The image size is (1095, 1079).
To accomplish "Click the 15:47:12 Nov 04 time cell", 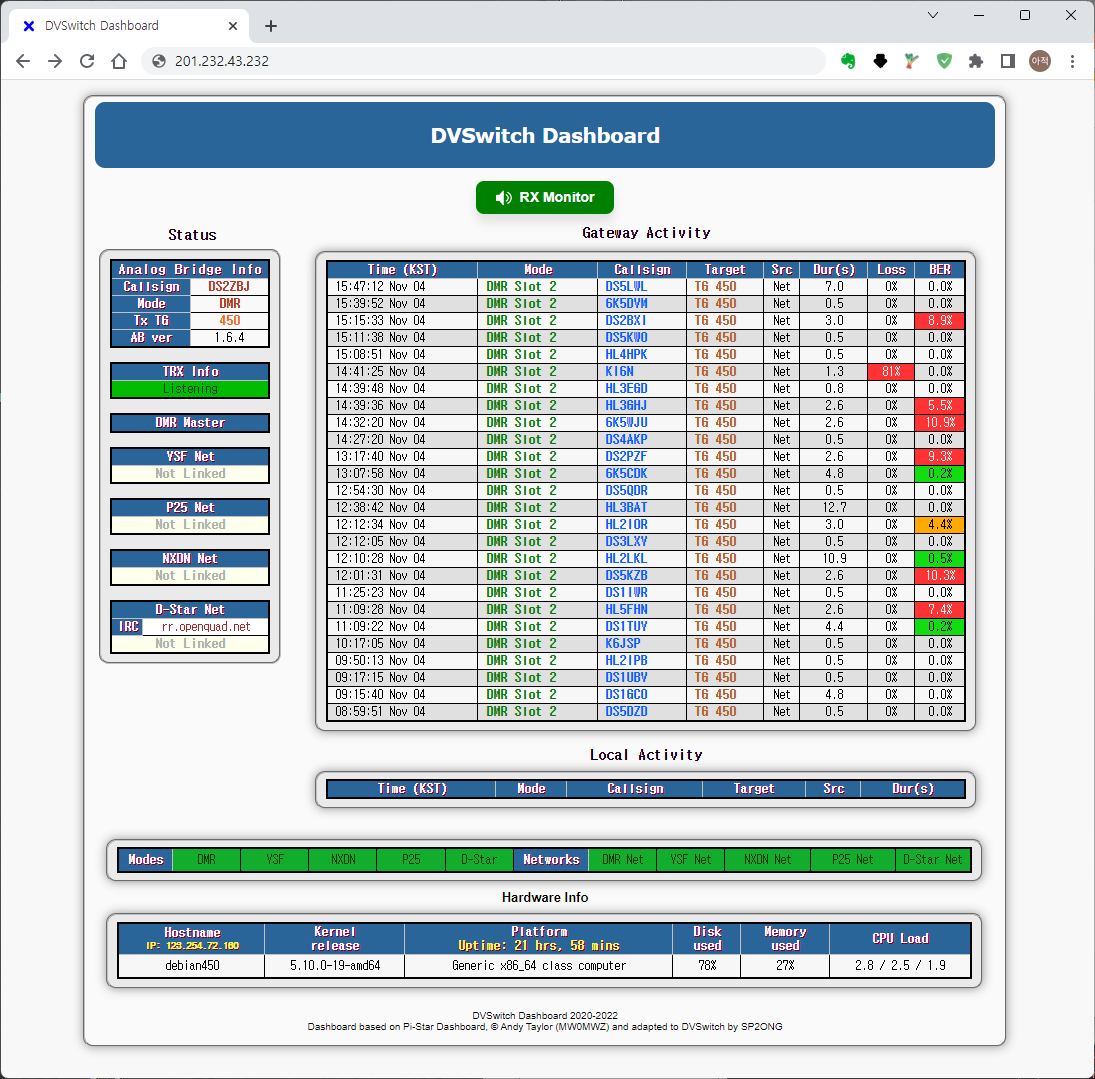I will [x=402, y=286].
